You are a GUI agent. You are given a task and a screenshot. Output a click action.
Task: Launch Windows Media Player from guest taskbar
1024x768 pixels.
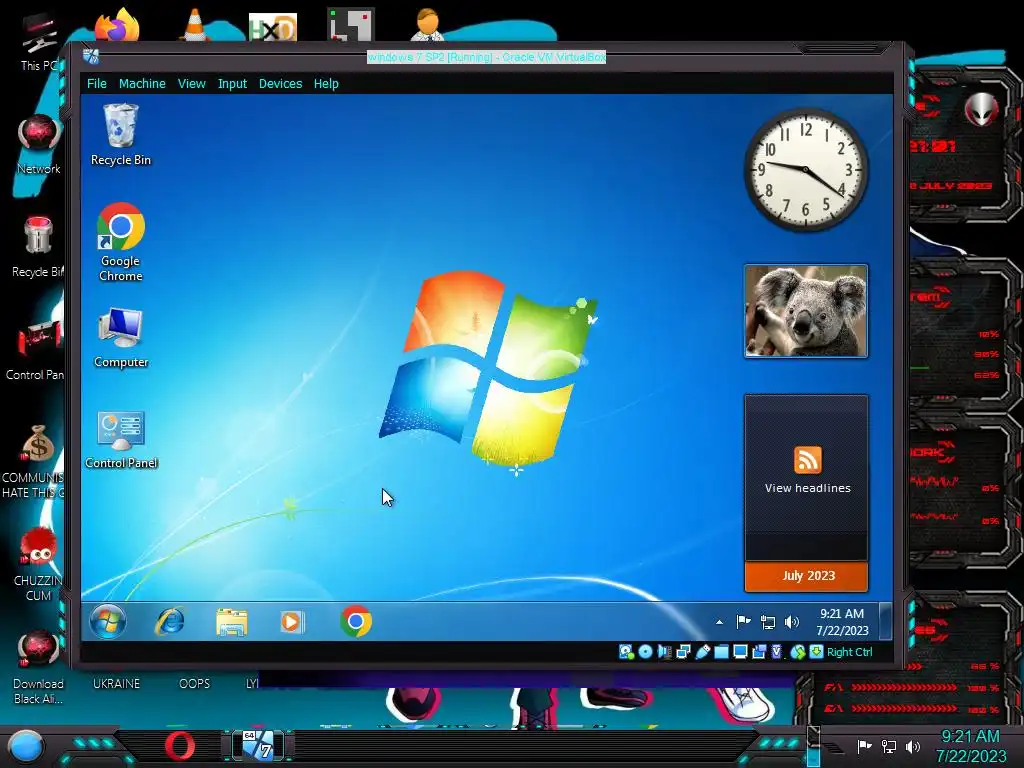[292, 622]
